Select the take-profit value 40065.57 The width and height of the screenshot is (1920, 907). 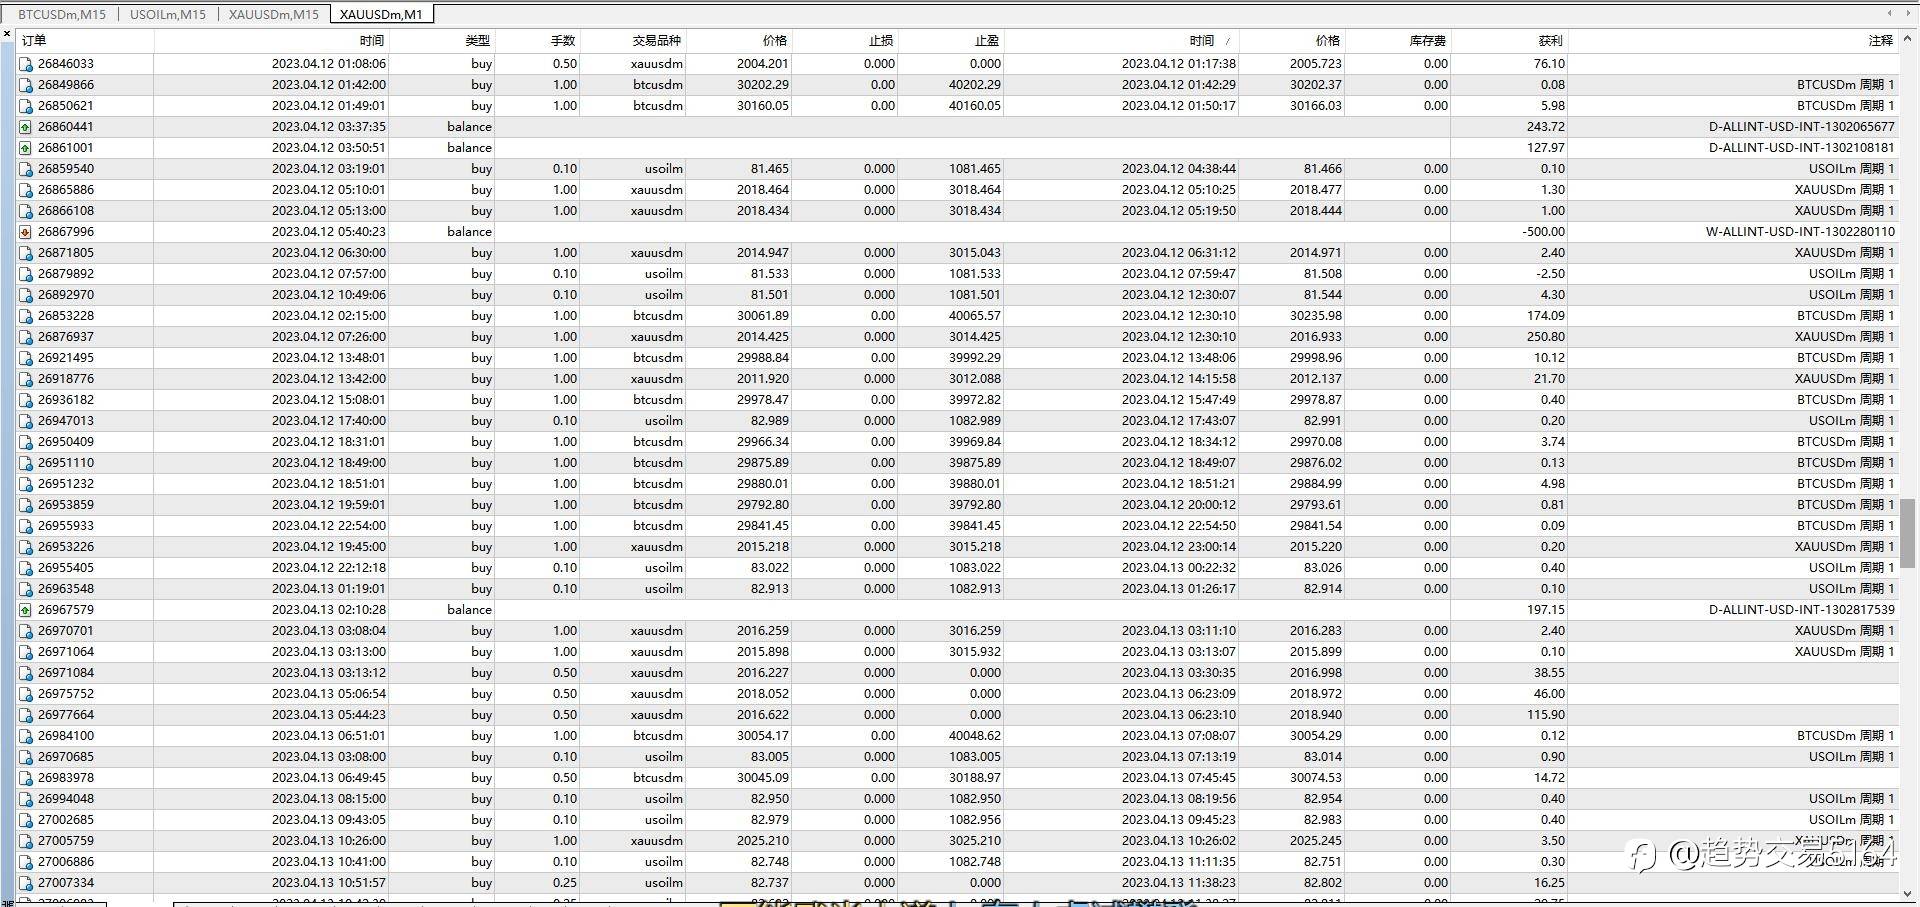pos(975,316)
